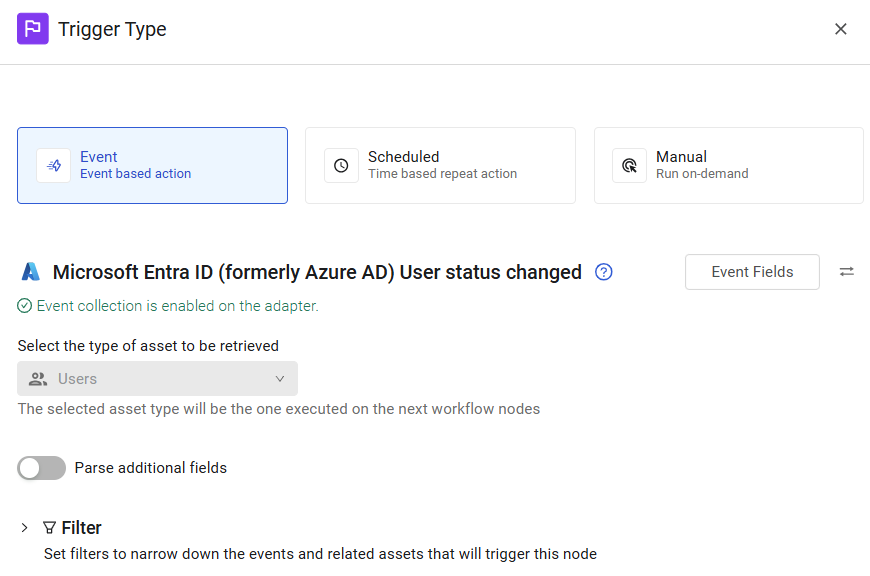Image resolution: width=870 pixels, height=576 pixels.
Task: Click the Event trigger lightning icon
Action: pyautogui.click(x=54, y=165)
